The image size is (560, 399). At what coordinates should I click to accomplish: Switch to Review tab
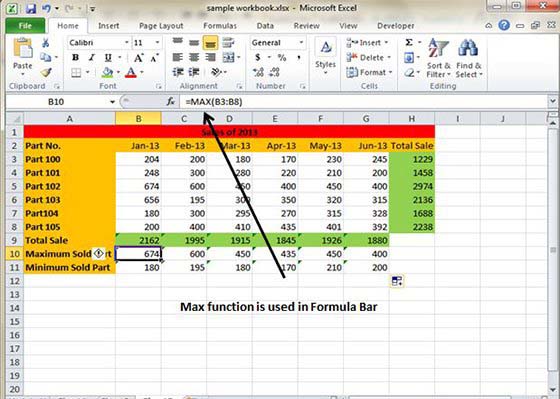(x=306, y=26)
